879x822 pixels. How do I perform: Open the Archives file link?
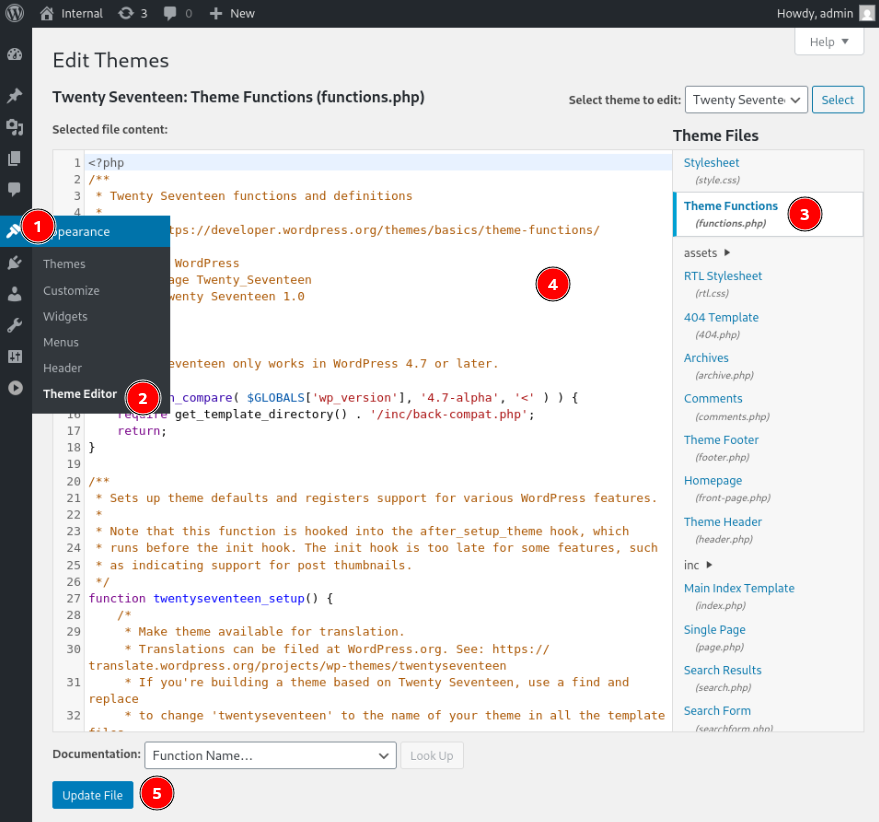(706, 358)
